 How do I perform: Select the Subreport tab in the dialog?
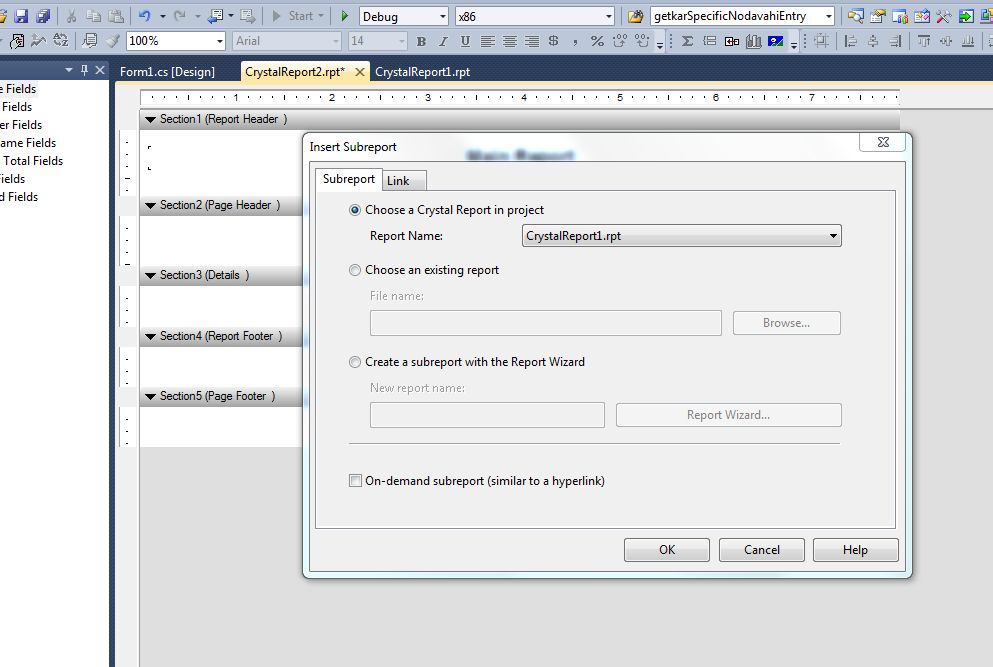349,179
